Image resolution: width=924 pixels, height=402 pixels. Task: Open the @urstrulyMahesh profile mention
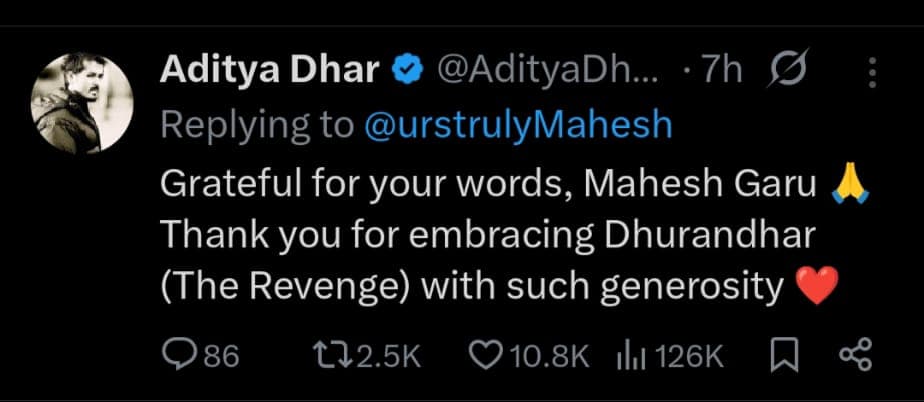click(x=517, y=125)
